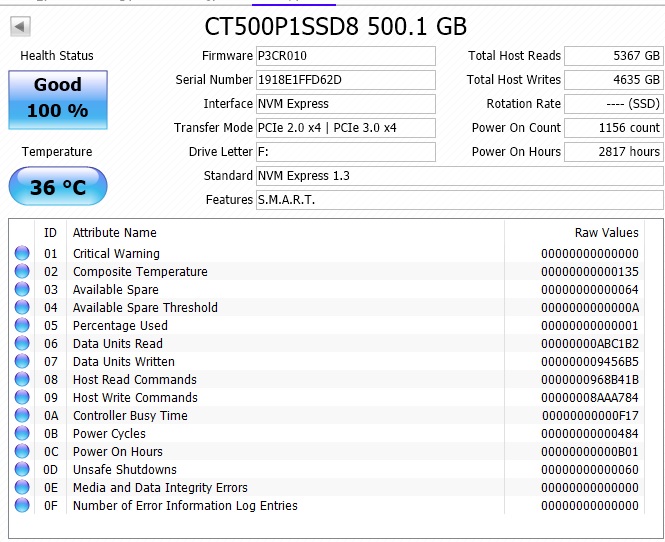
Task: Select the Unsafe Shutdowns attribute name
Action: click(125, 470)
